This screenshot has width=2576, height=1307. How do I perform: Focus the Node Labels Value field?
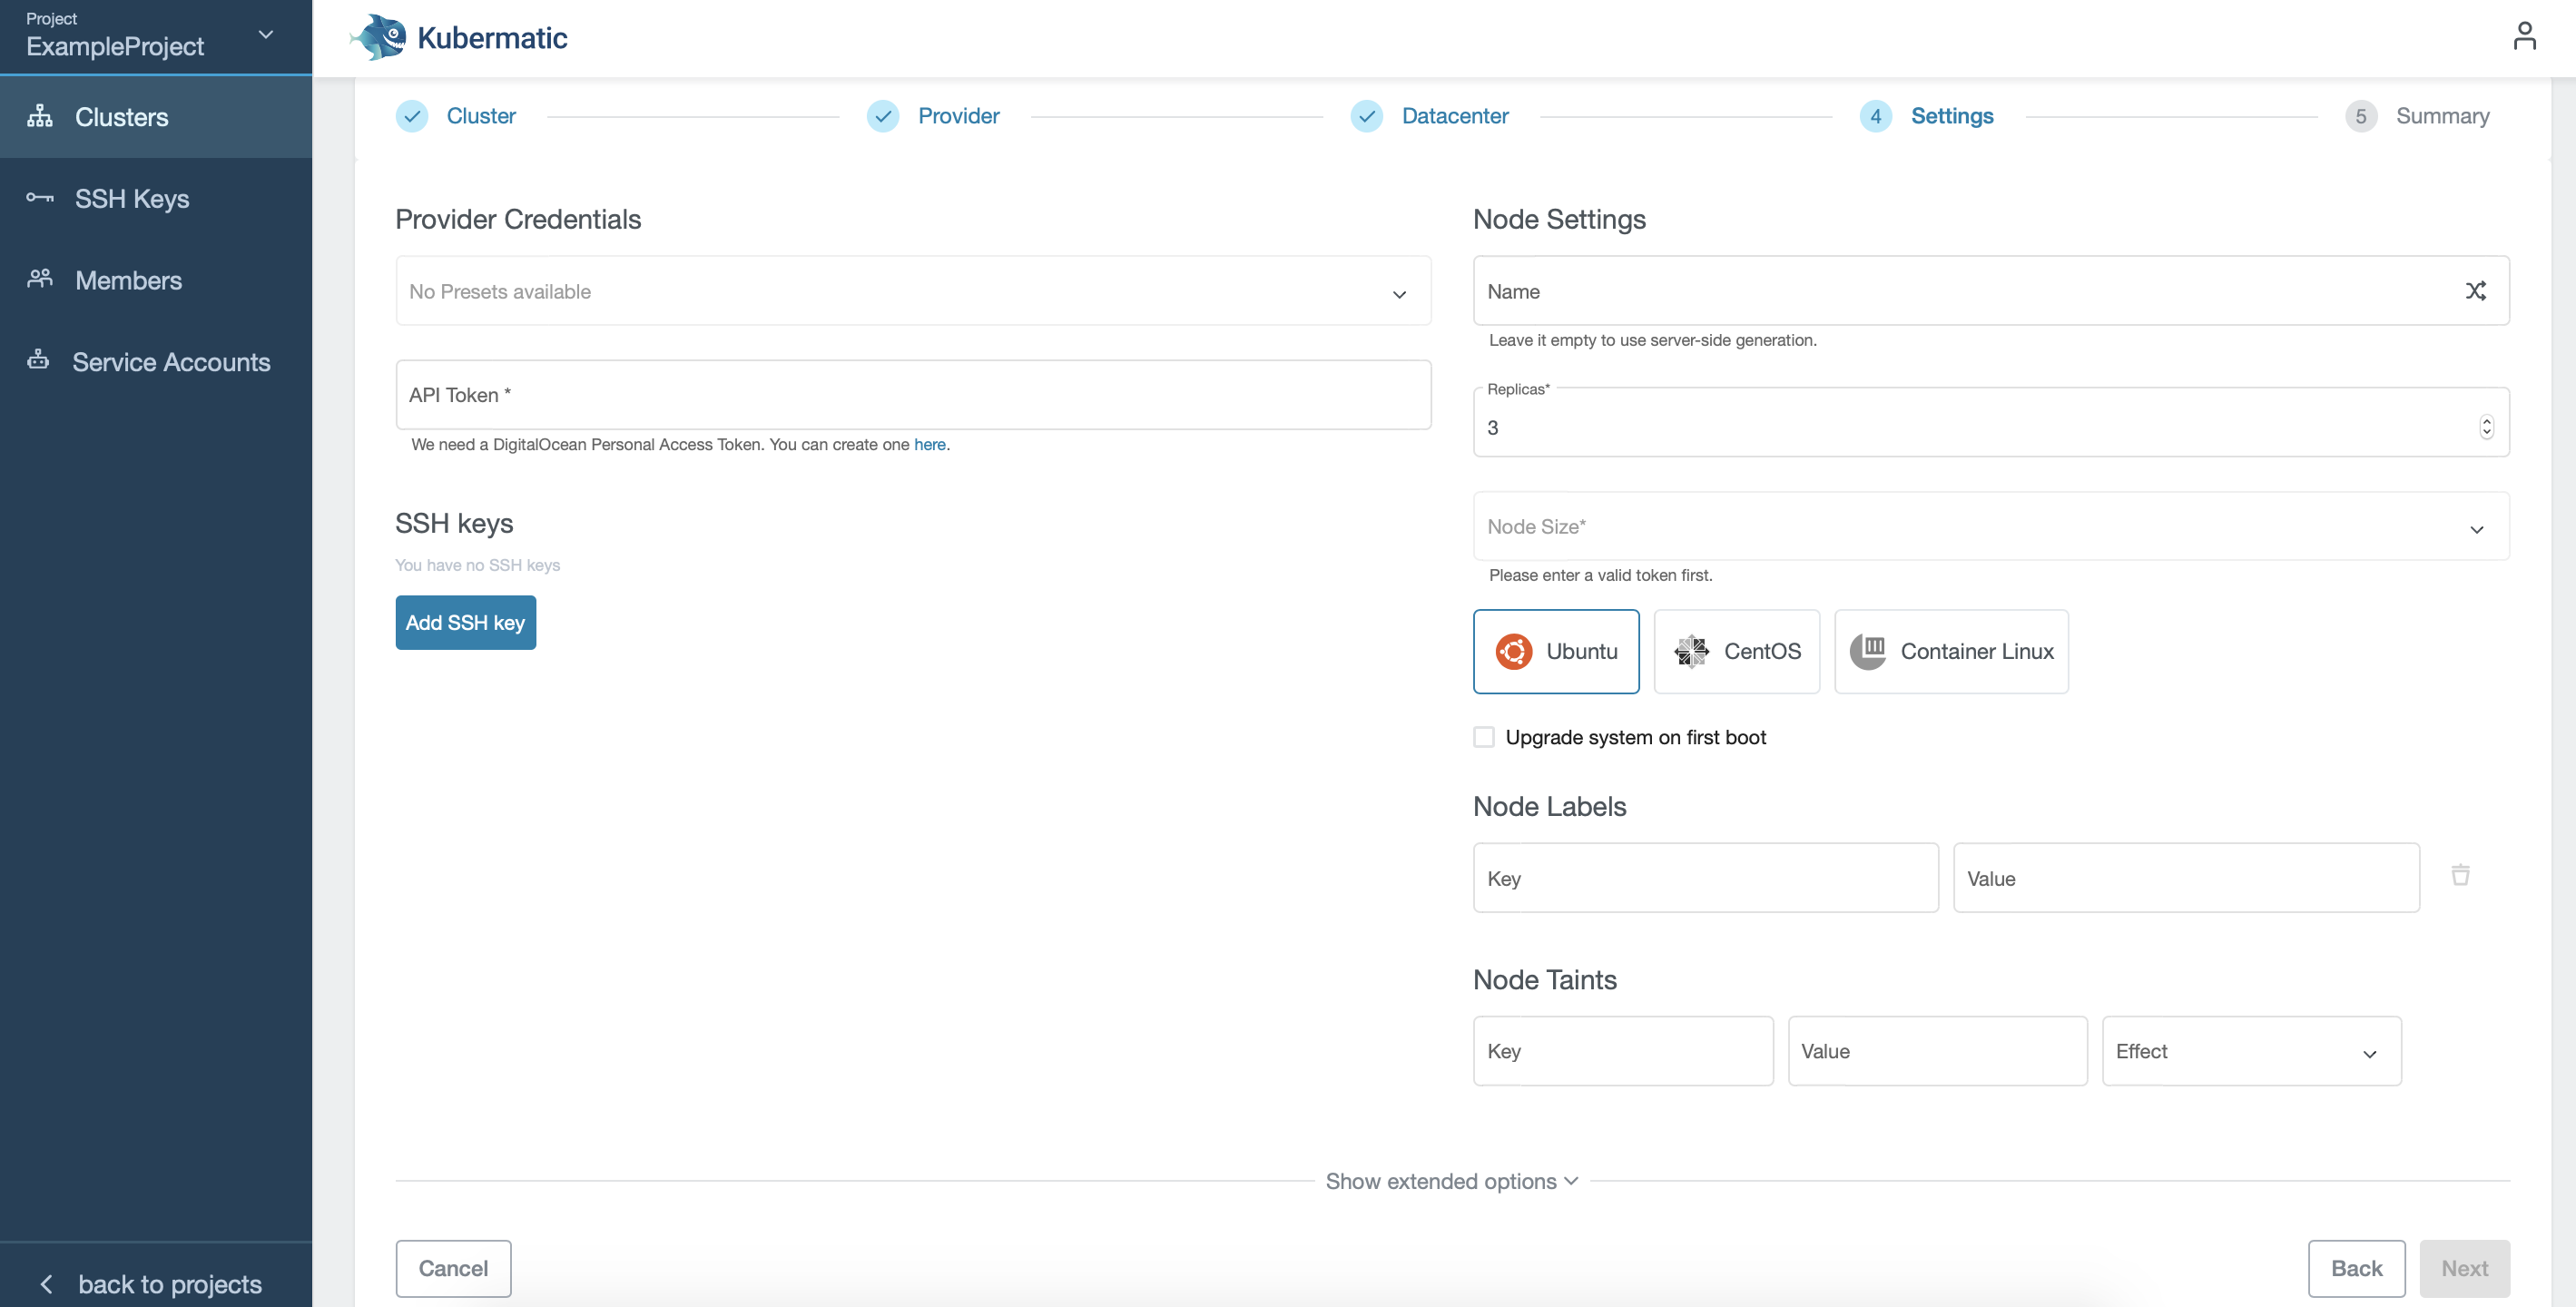[2186, 878]
